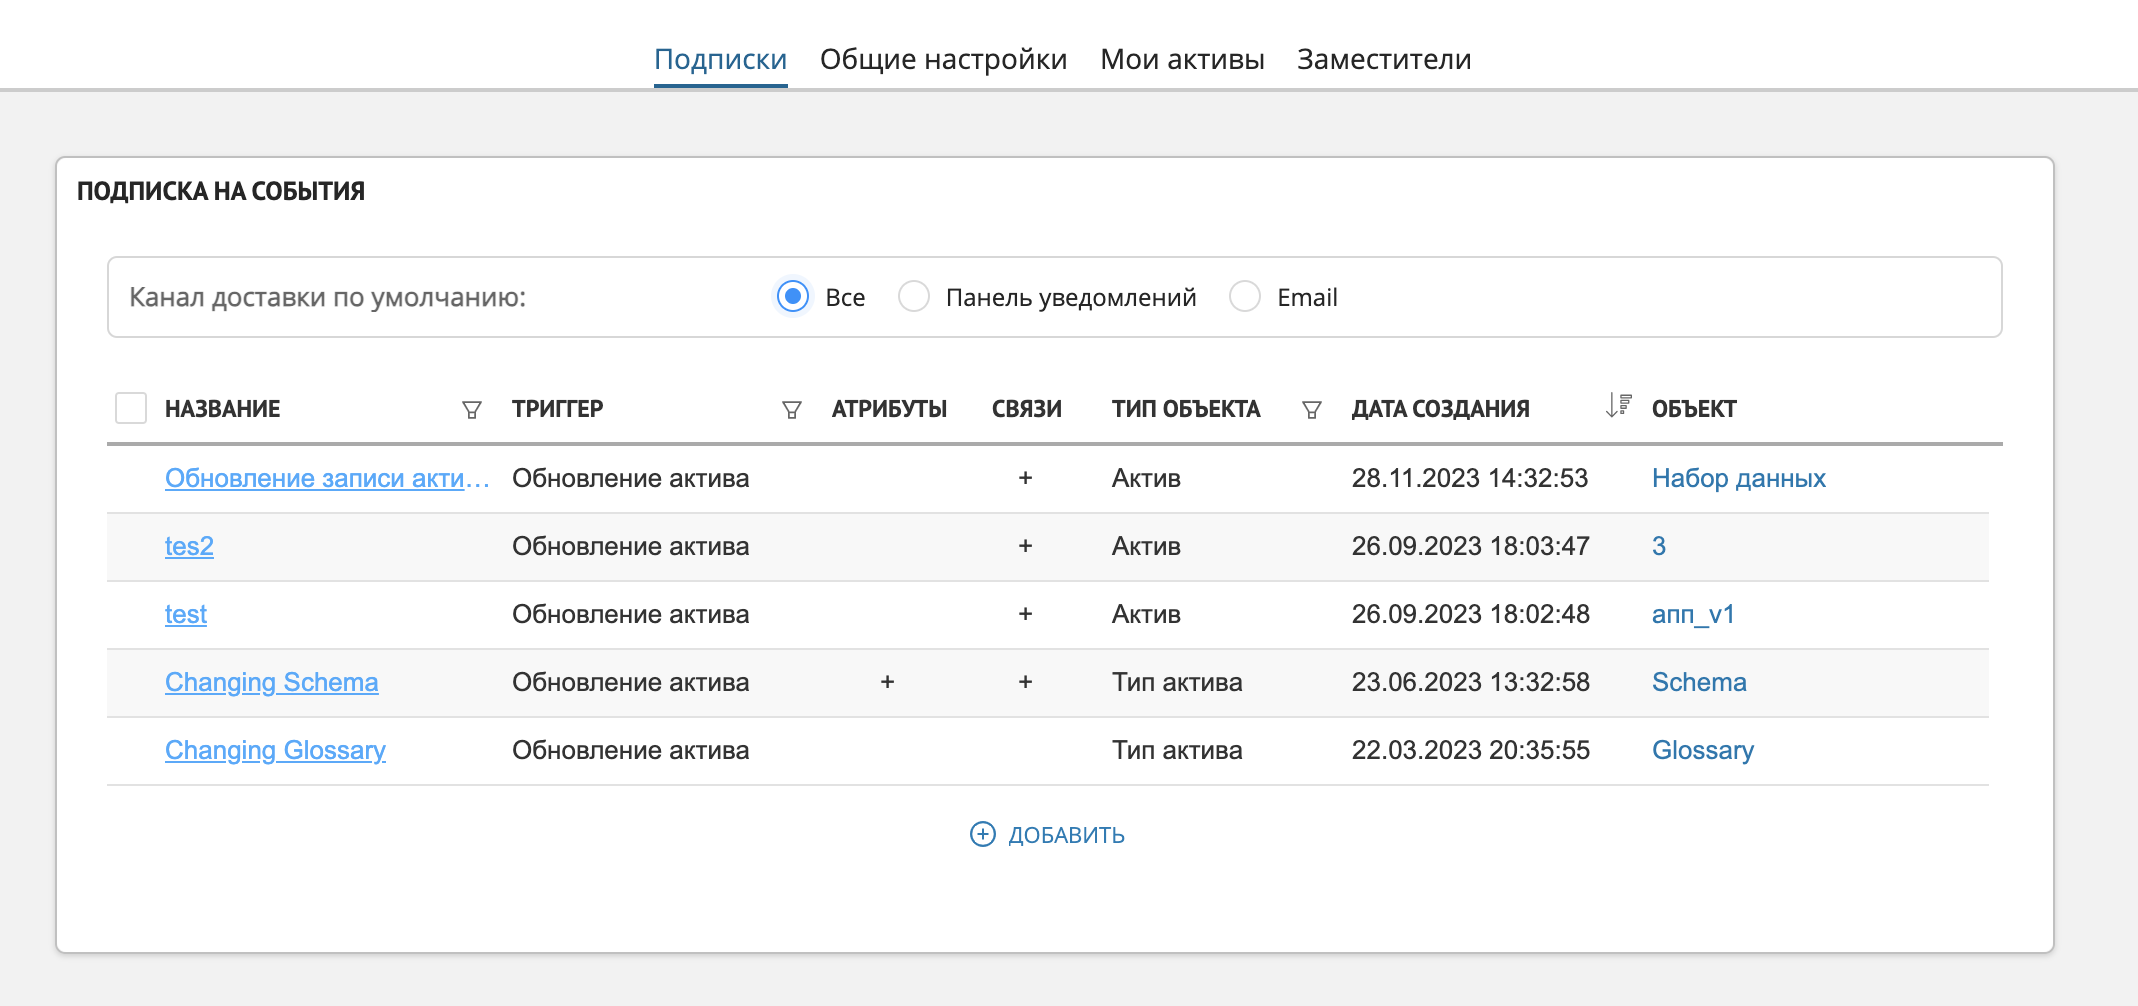
Task: Tick the select-all checkbox in the table header
Action: coord(131,408)
